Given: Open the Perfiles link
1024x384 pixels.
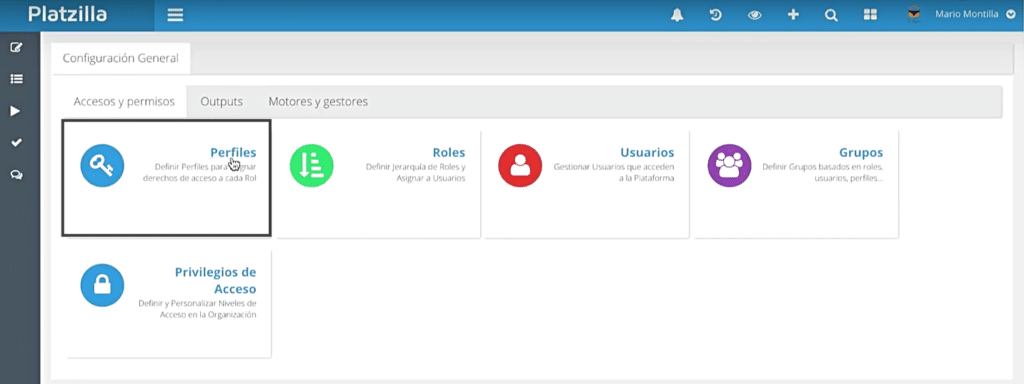Looking at the screenshot, I should pyautogui.click(x=233, y=152).
